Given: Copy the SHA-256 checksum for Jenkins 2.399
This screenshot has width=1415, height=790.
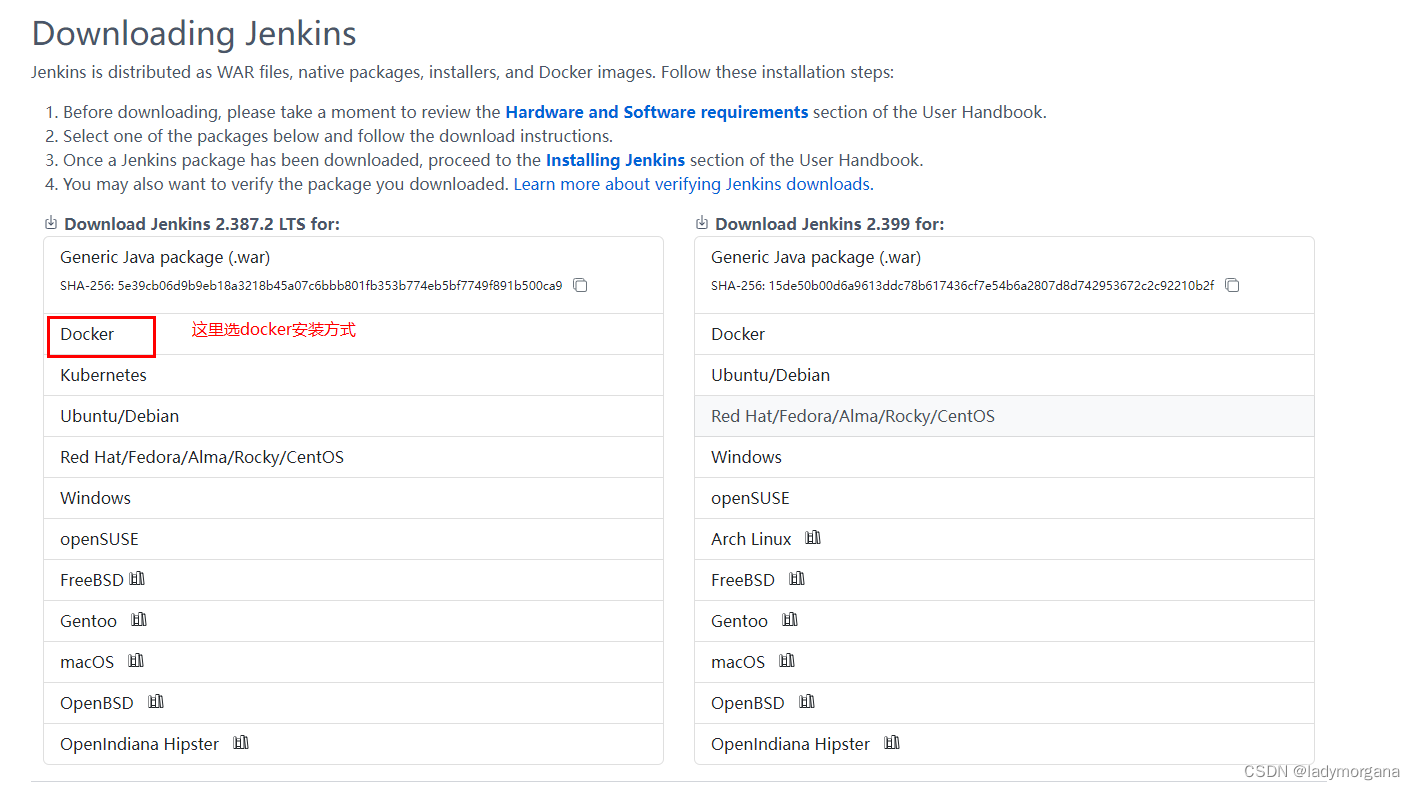Looking at the screenshot, I should pyautogui.click(x=1232, y=284).
